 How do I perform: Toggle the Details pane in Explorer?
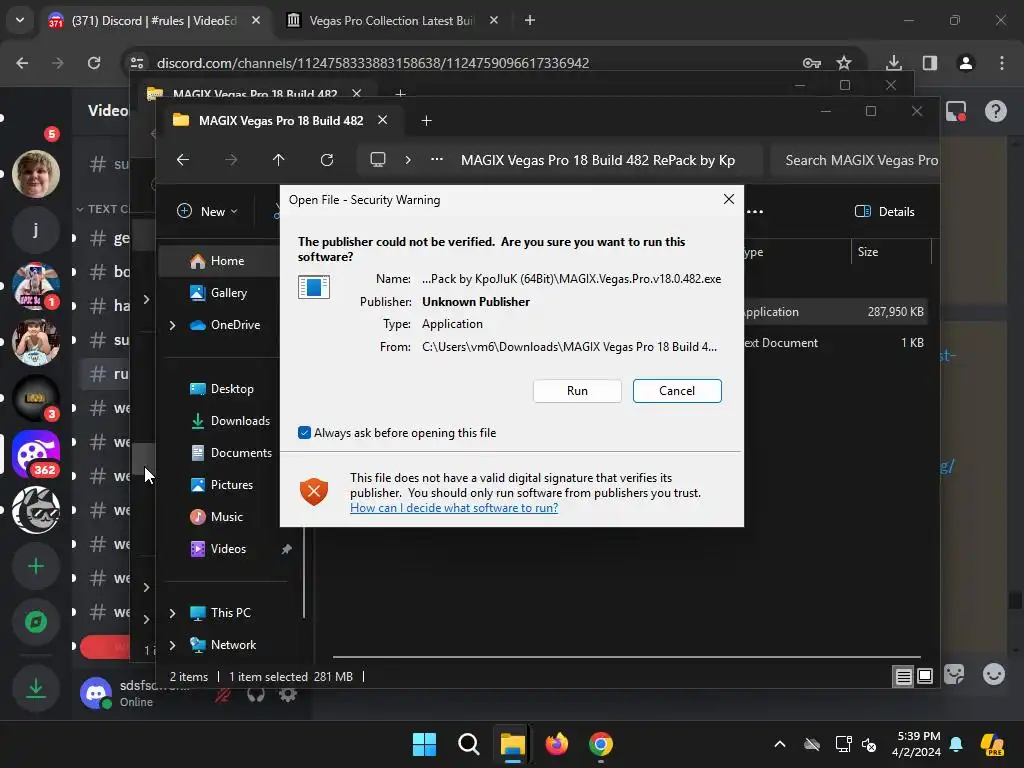click(x=885, y=212)
